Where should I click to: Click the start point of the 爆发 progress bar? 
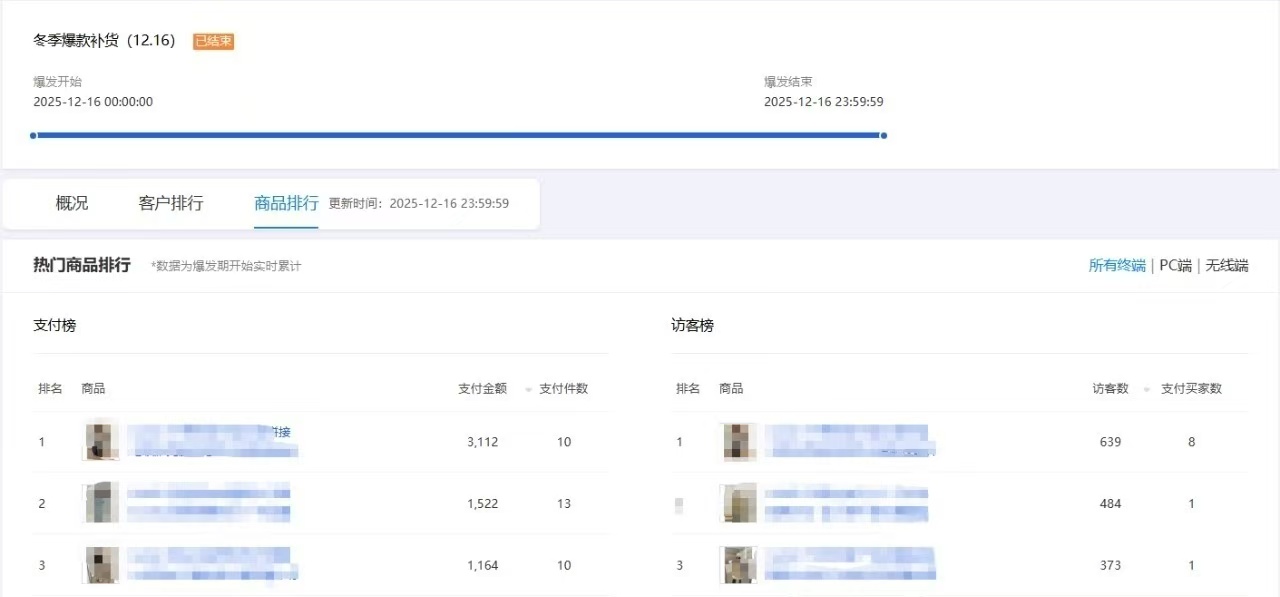click(x=33, y=135)
